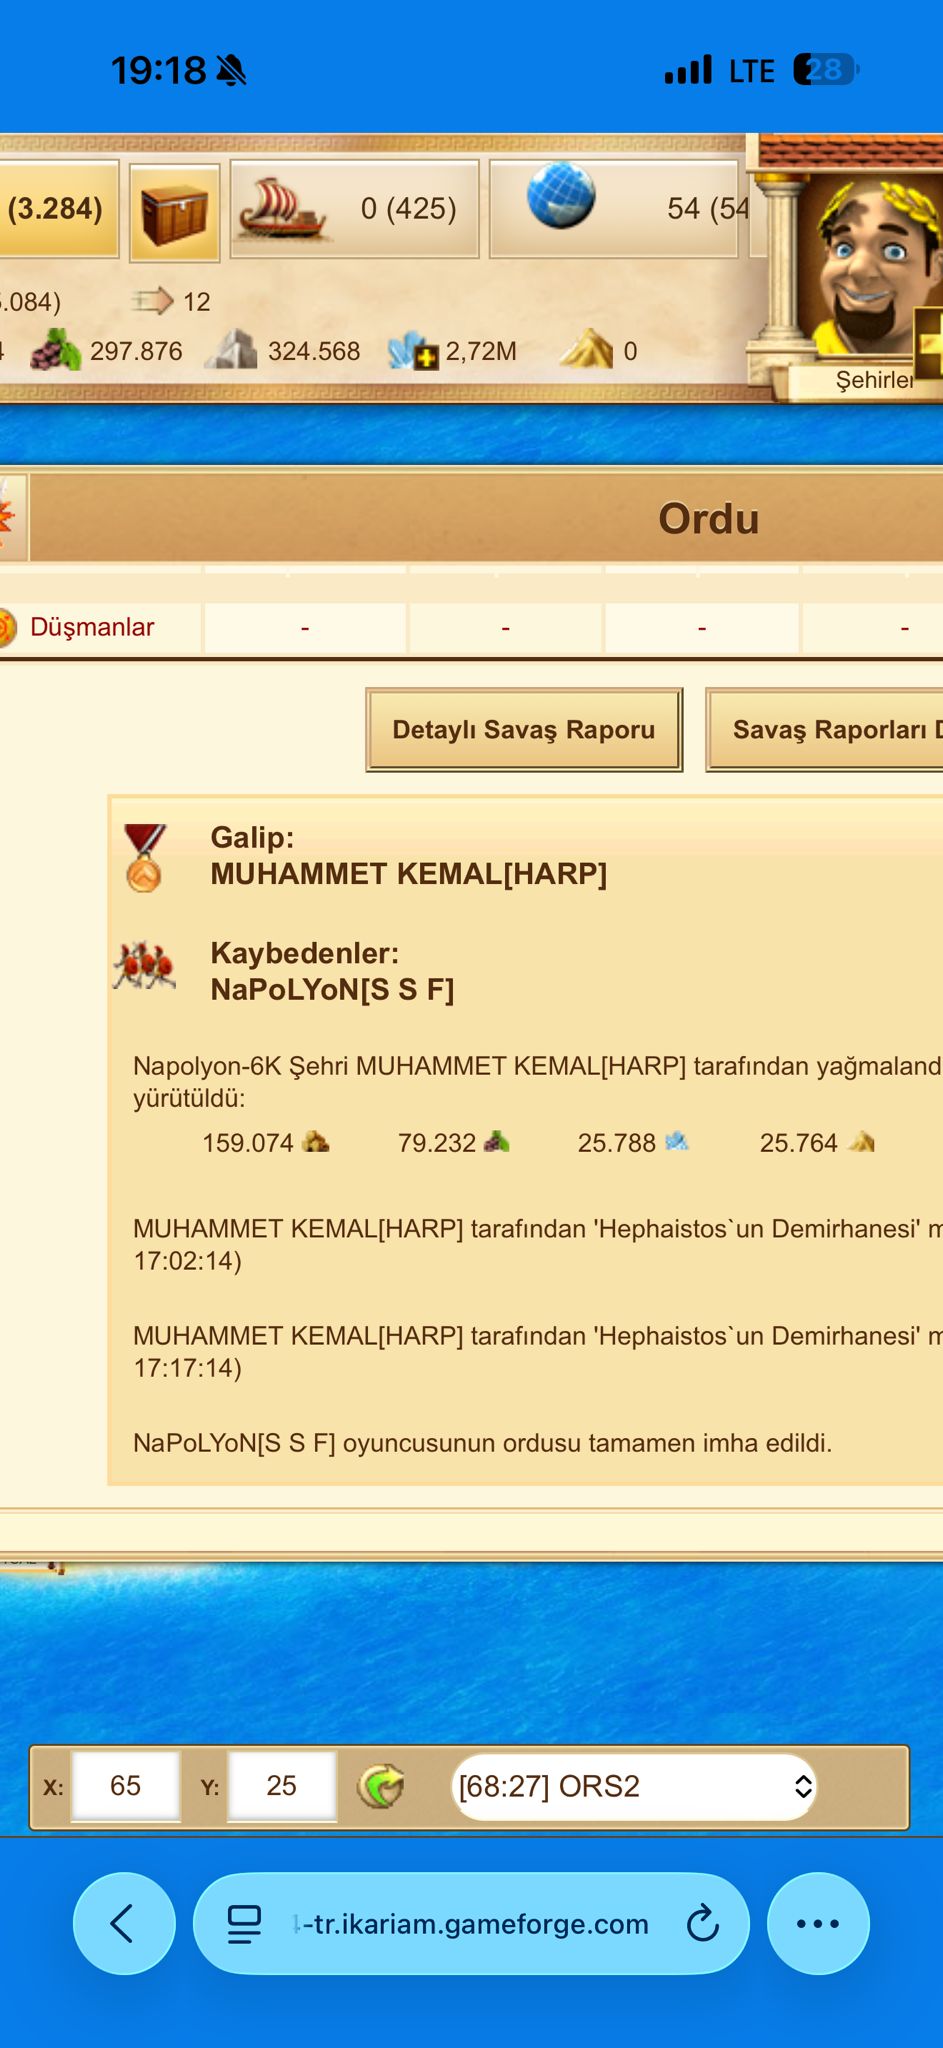Tap loser name NaPoLYoN[S S F]
This screenshot has width=943, height=2048.
click(332, 990)
